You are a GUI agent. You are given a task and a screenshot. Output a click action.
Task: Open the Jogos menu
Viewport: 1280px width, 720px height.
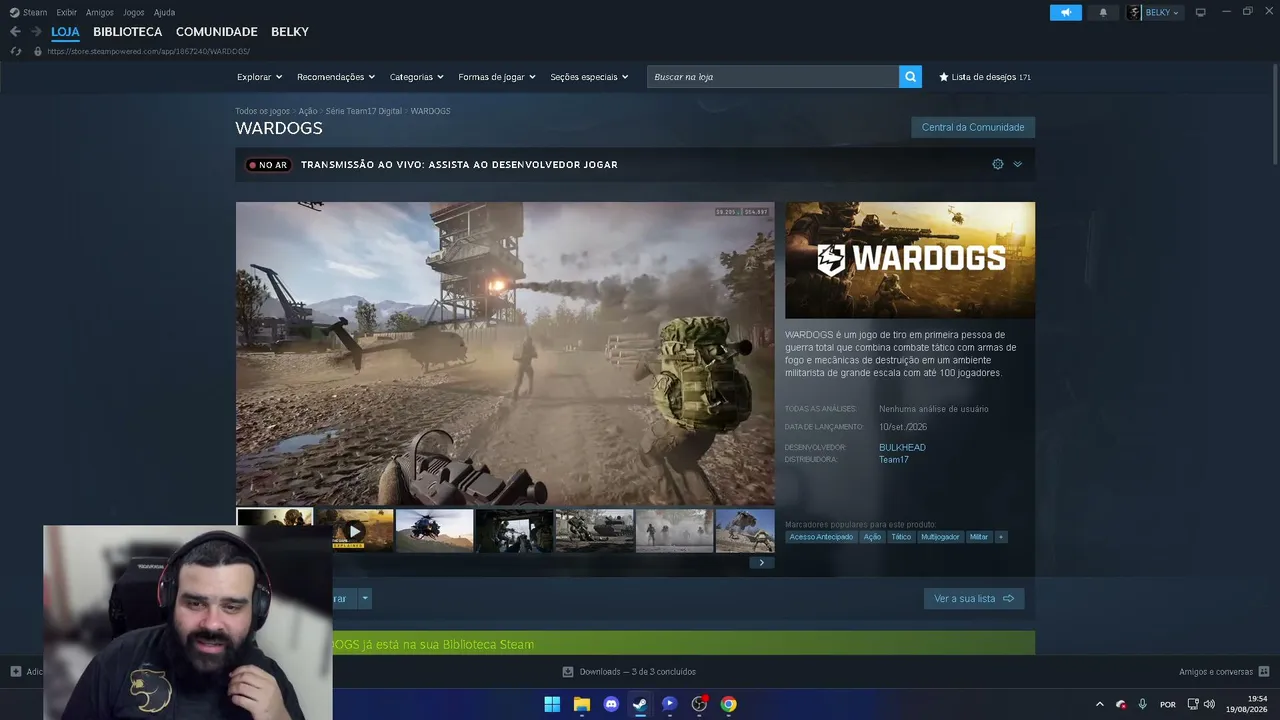tap(133, 12)
